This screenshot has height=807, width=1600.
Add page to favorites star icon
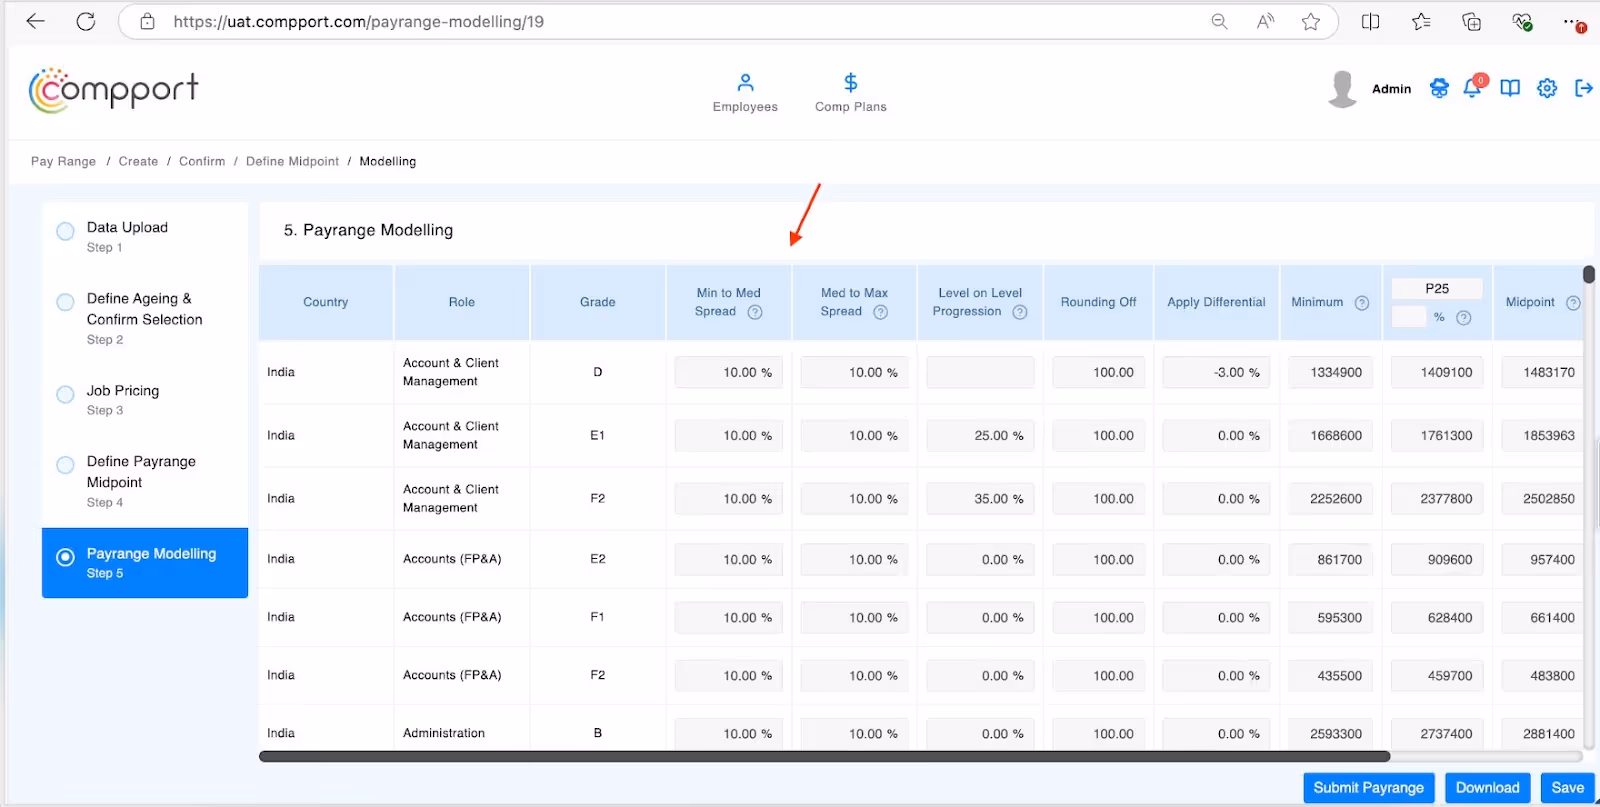(1311, 21)
